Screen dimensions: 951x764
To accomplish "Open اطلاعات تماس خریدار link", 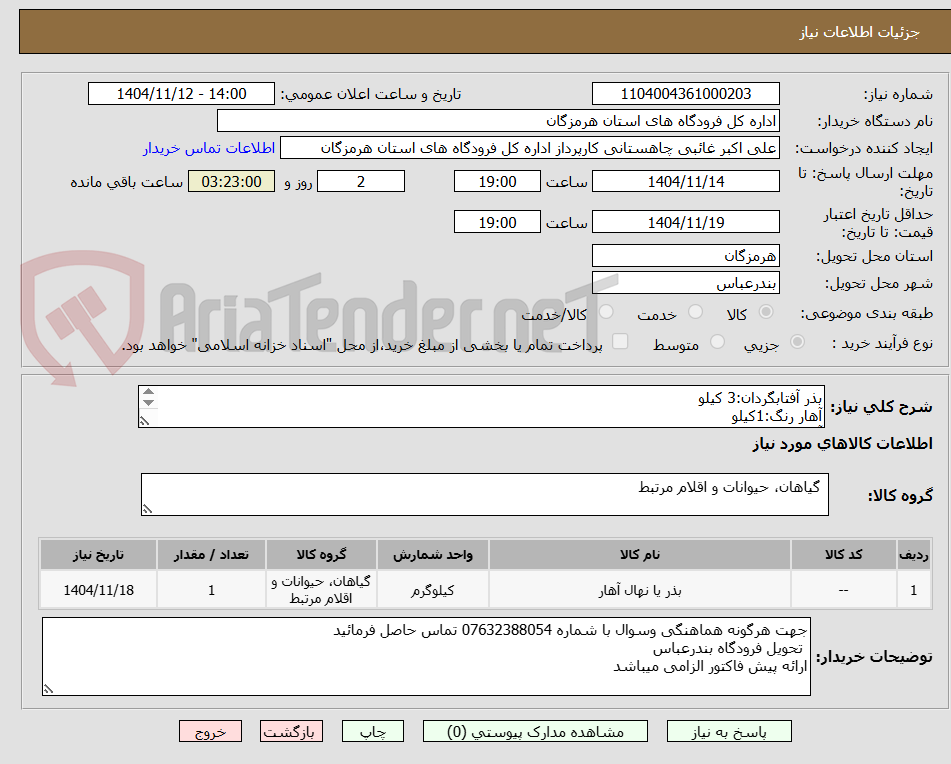I will pyautogui.click(x=209, y=149).
